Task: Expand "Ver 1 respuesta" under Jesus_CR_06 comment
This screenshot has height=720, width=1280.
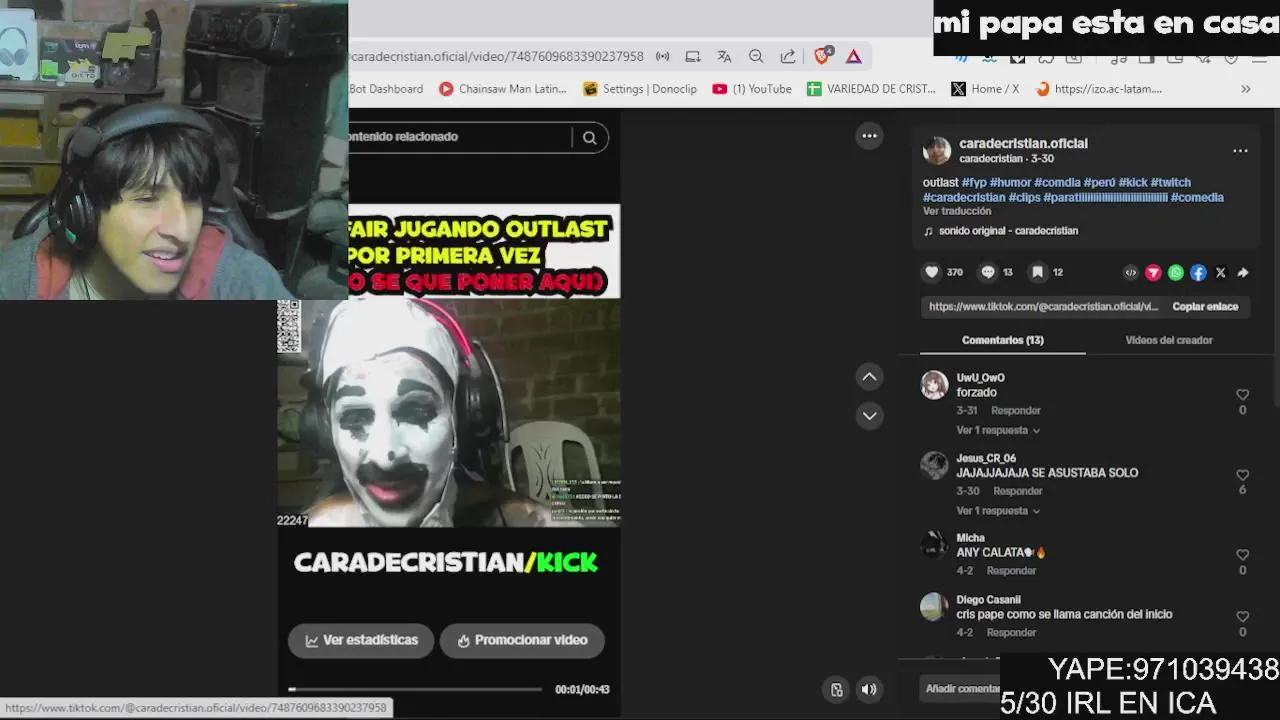Action: pyautogui.click(x=998, y=511)
